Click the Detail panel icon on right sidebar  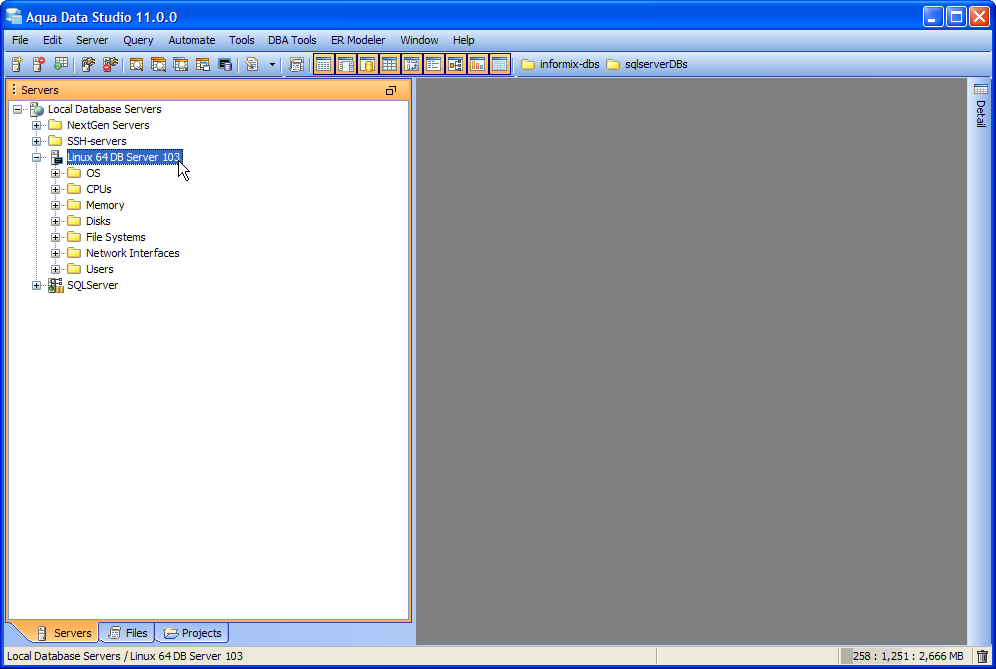(x=981, y=89)
